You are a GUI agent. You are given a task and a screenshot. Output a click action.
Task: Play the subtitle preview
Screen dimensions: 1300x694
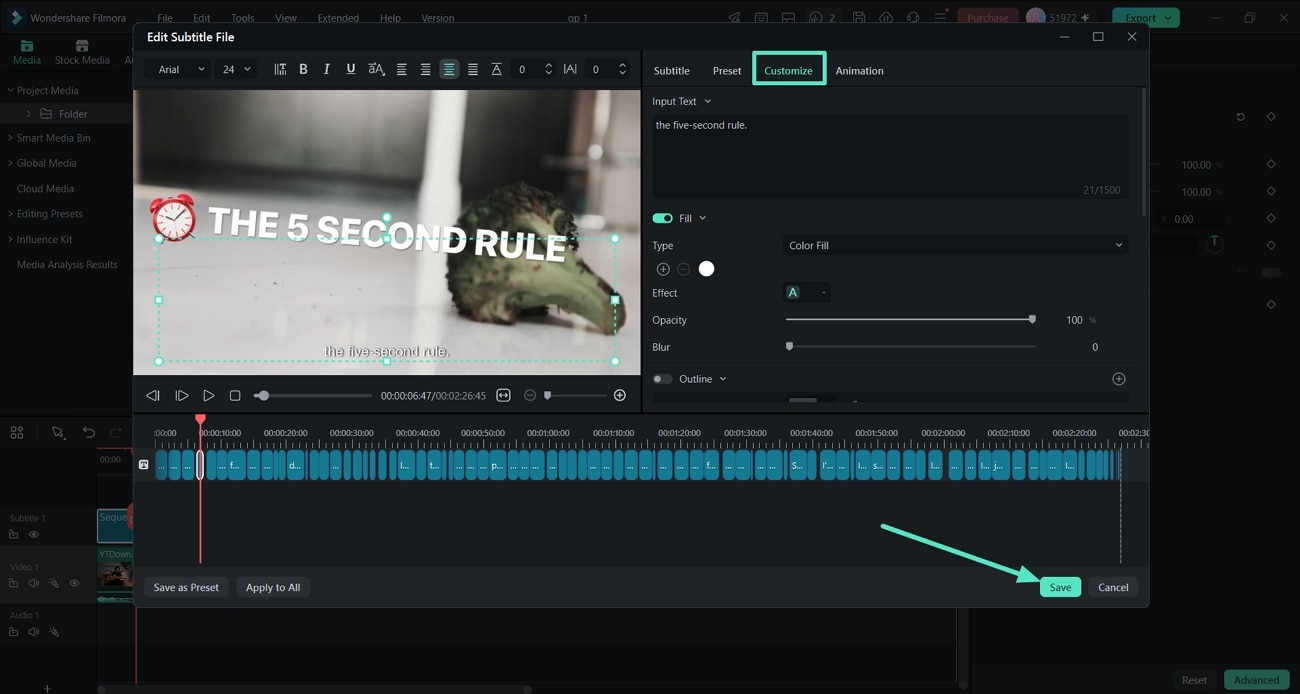208,396
